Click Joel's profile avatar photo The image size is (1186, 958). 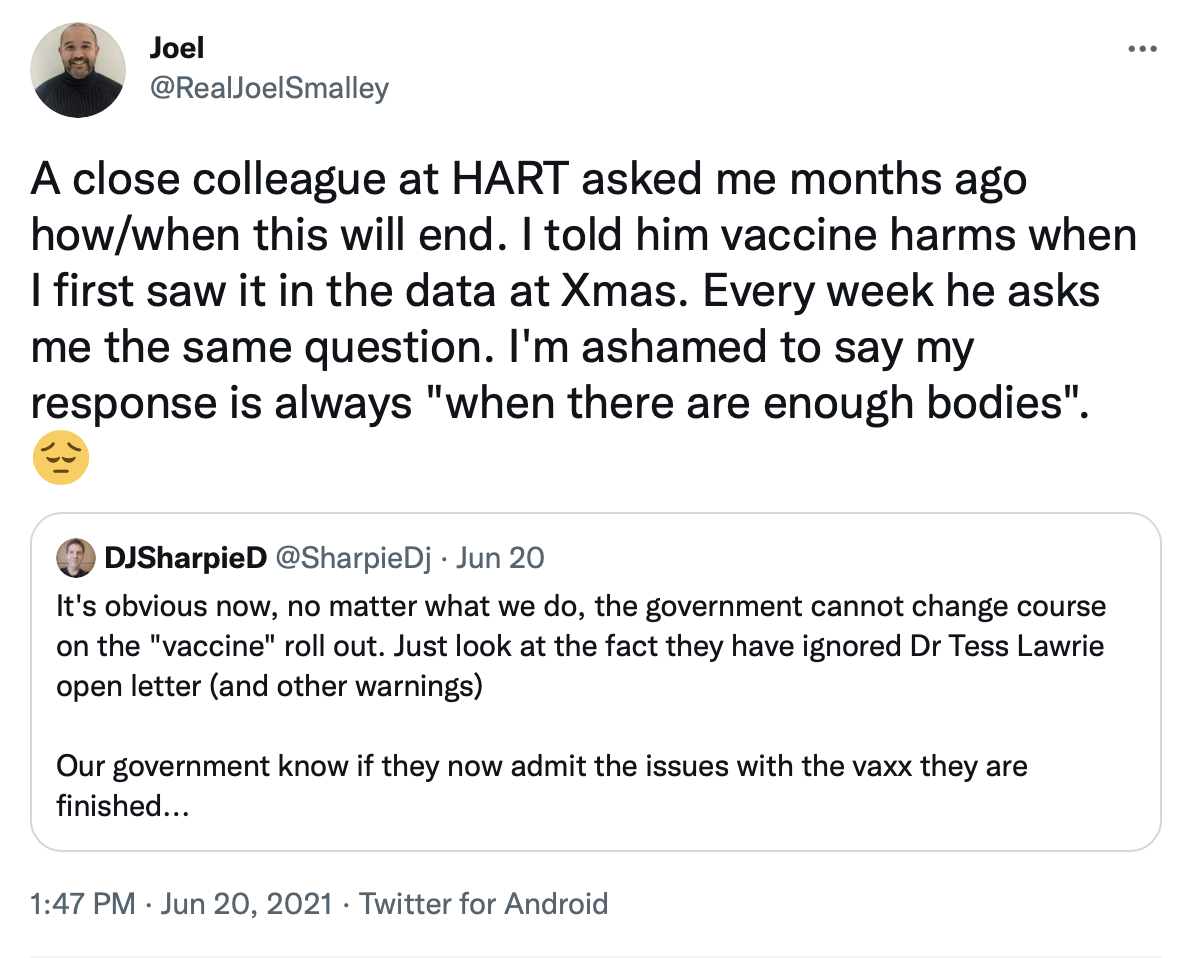(78, 70)
